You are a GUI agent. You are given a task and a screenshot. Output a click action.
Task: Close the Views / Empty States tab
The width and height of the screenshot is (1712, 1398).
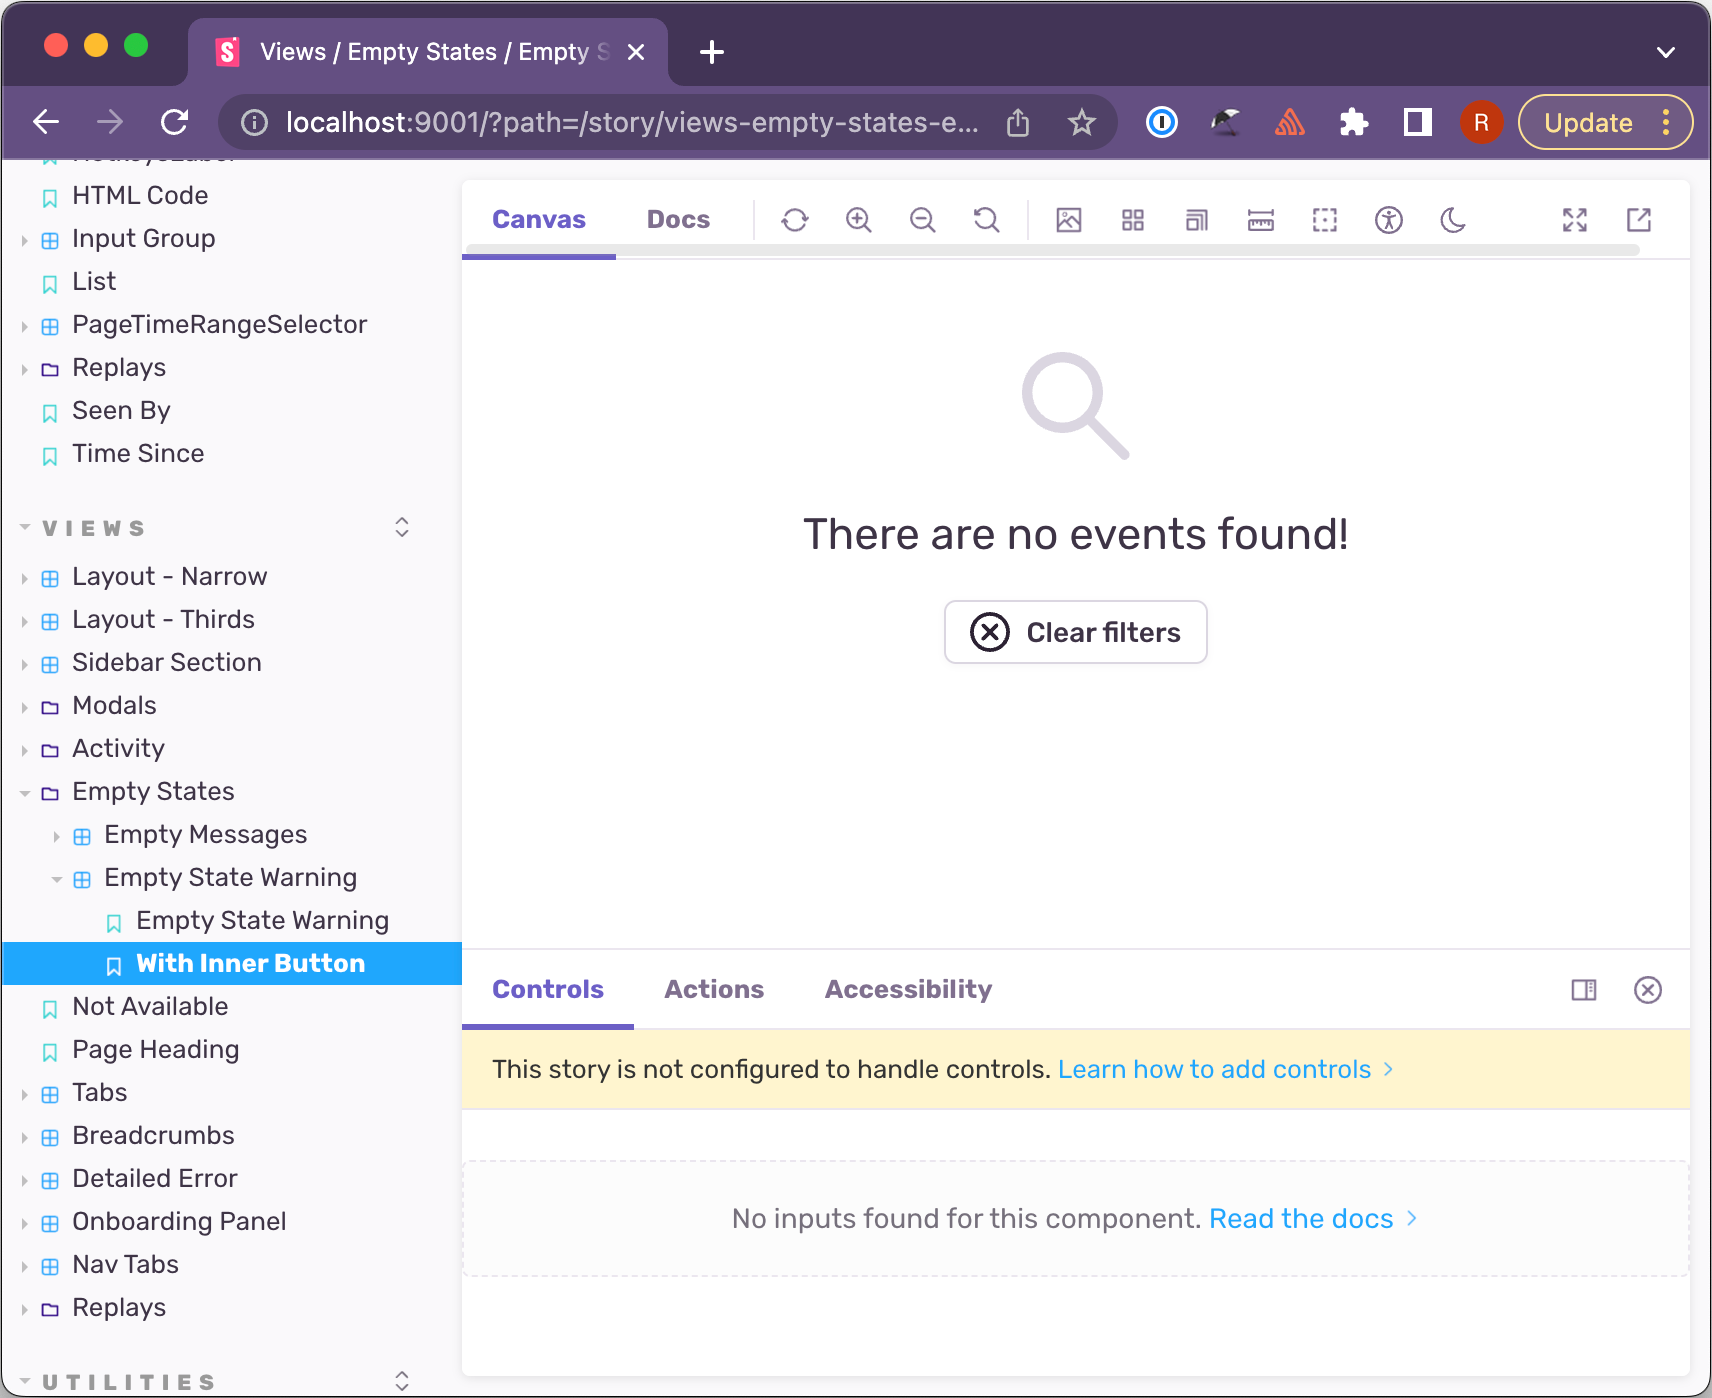point(636,52)
